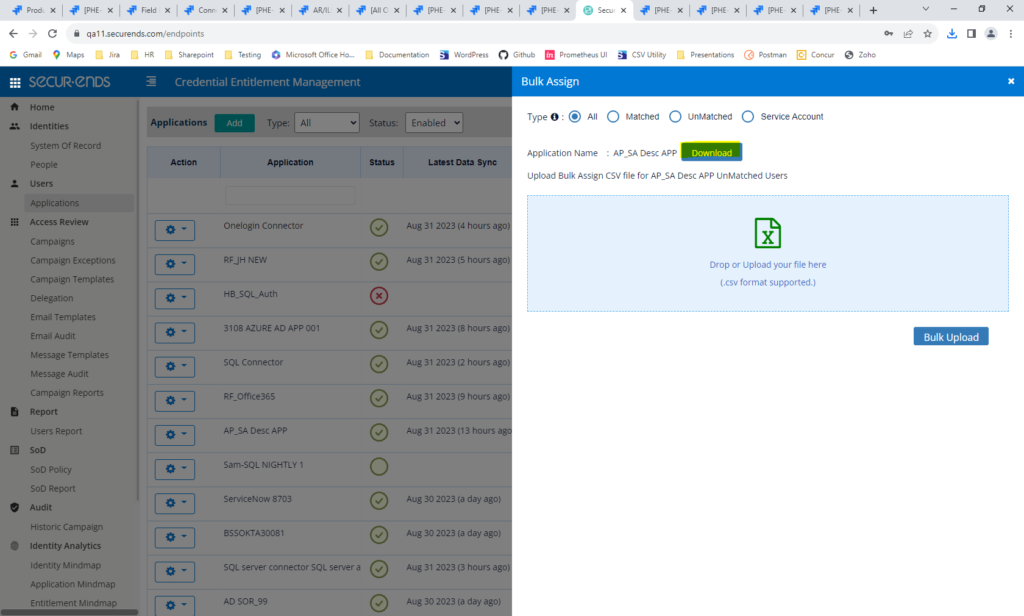The image size is (1024, 616).
Task: Click the browser reload icon
Action: tap(52, 33)
